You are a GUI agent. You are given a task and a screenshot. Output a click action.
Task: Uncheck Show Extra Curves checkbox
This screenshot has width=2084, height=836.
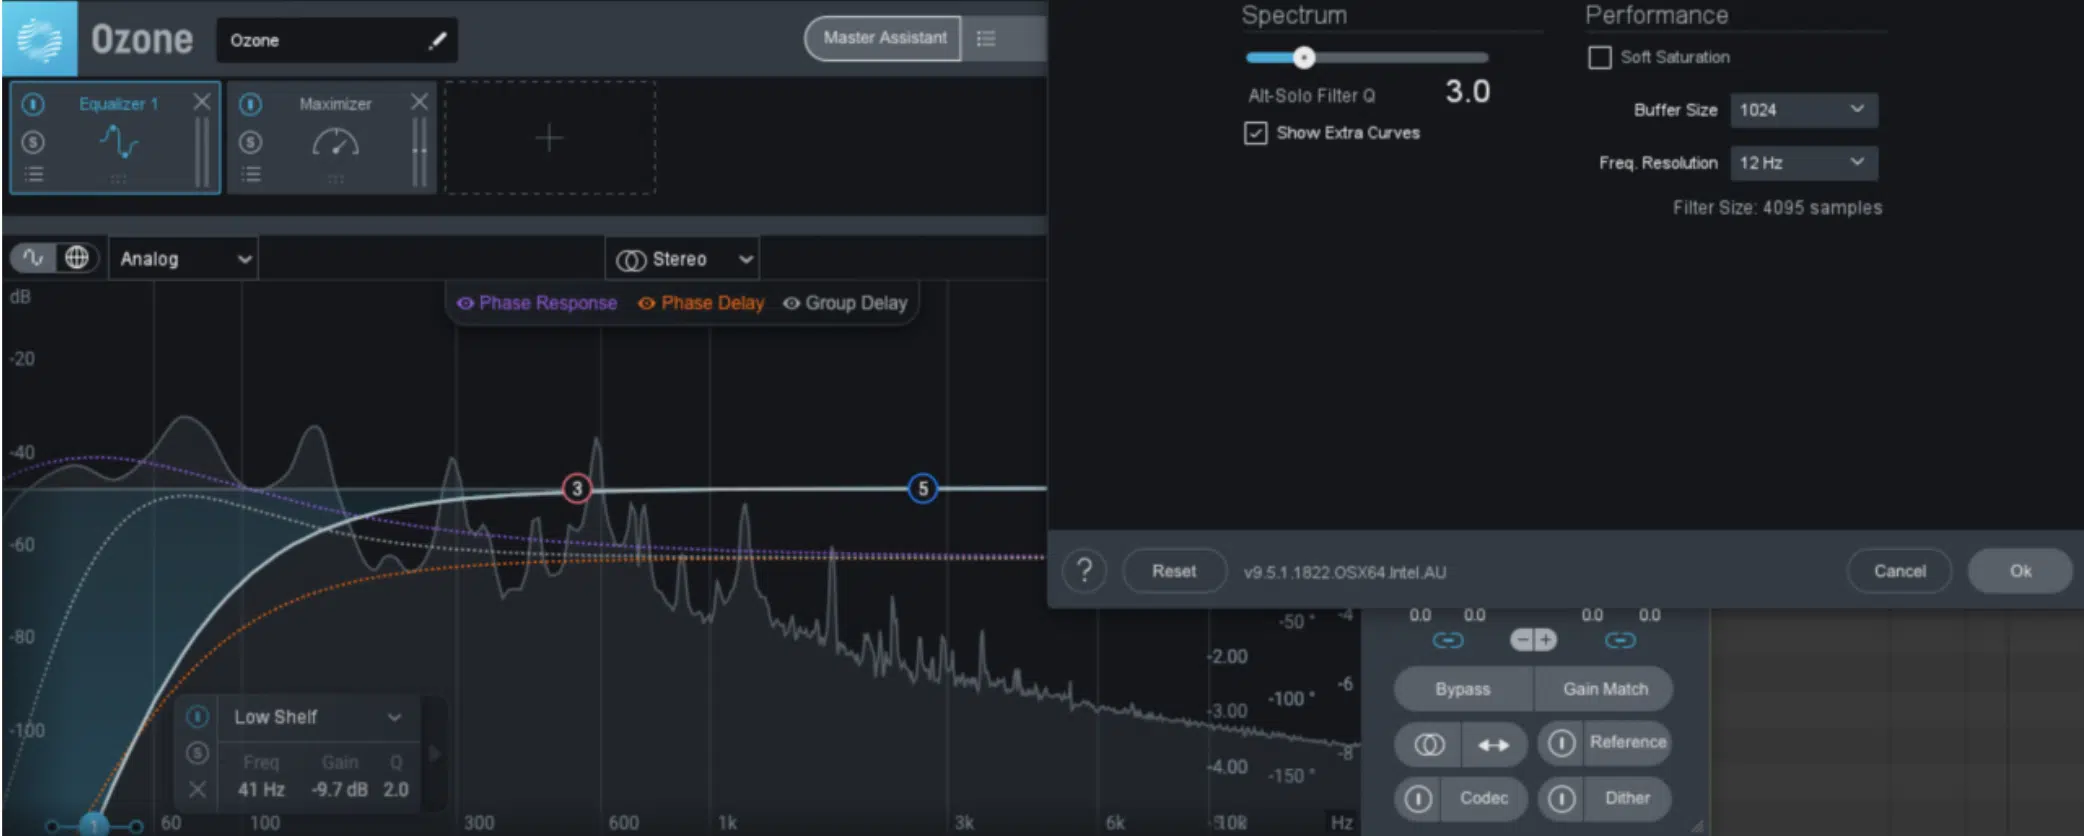tap(1255, 133)
